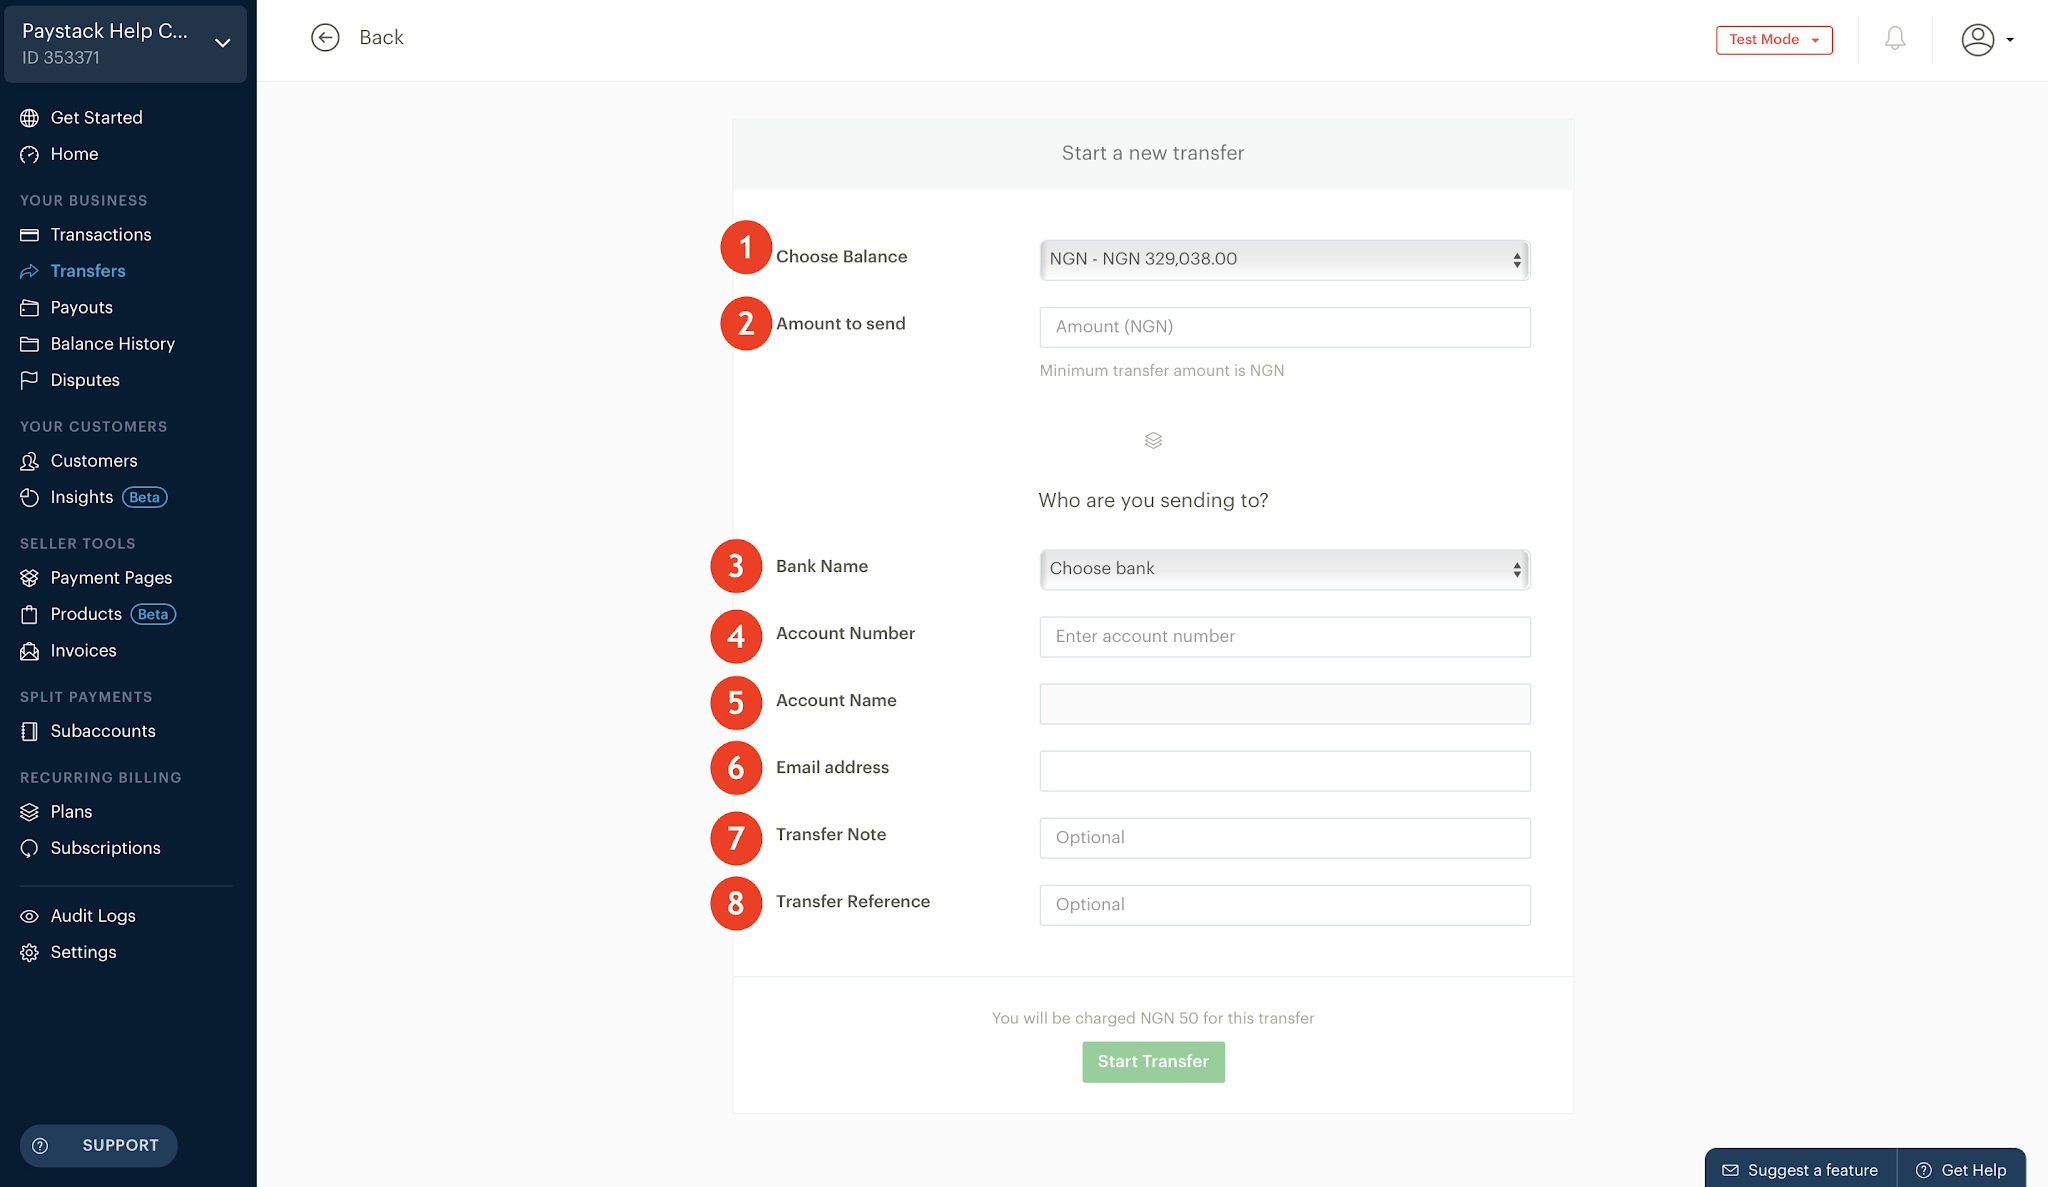Screen dimensions: 2048x1187
Task: Select the Customers icon
Action: tap(29, 461)
